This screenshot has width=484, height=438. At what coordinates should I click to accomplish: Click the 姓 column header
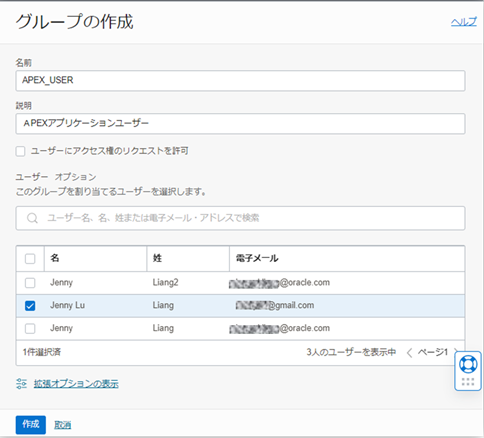pyautogui.click(x=188, y=258)
